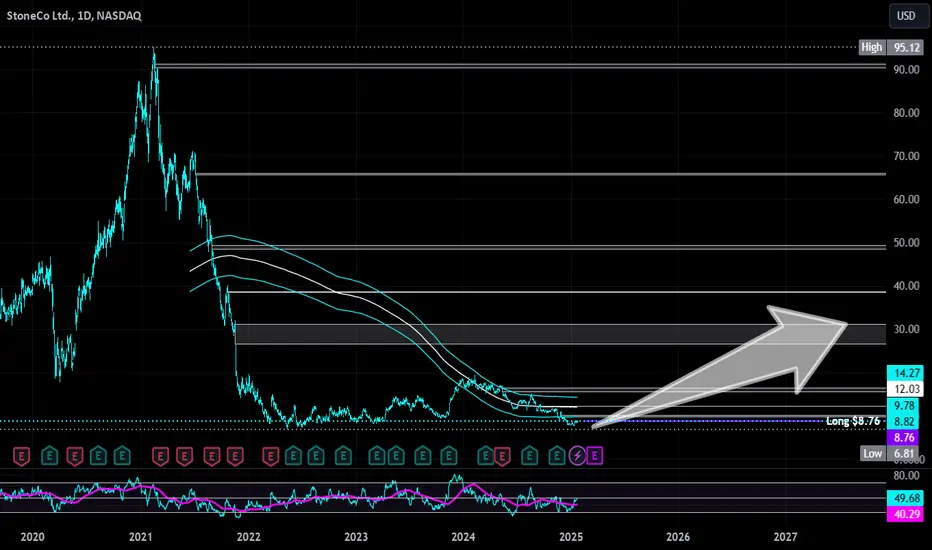The width and height of the screenshot is (932, 550).
Task: Click the 2022 label on the time axis
Action: (x=248, y=538)
